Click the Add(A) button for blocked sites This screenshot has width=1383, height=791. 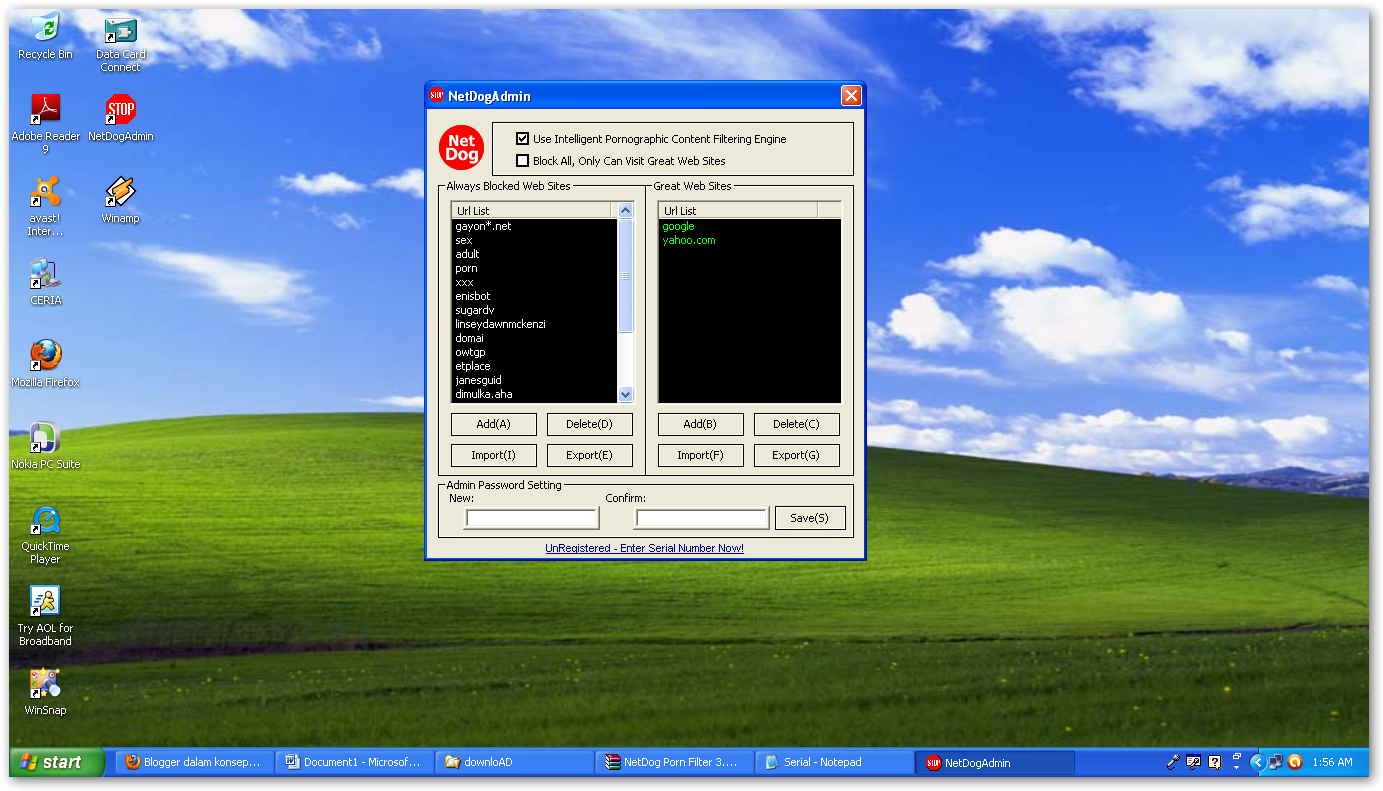click(494, 424)
